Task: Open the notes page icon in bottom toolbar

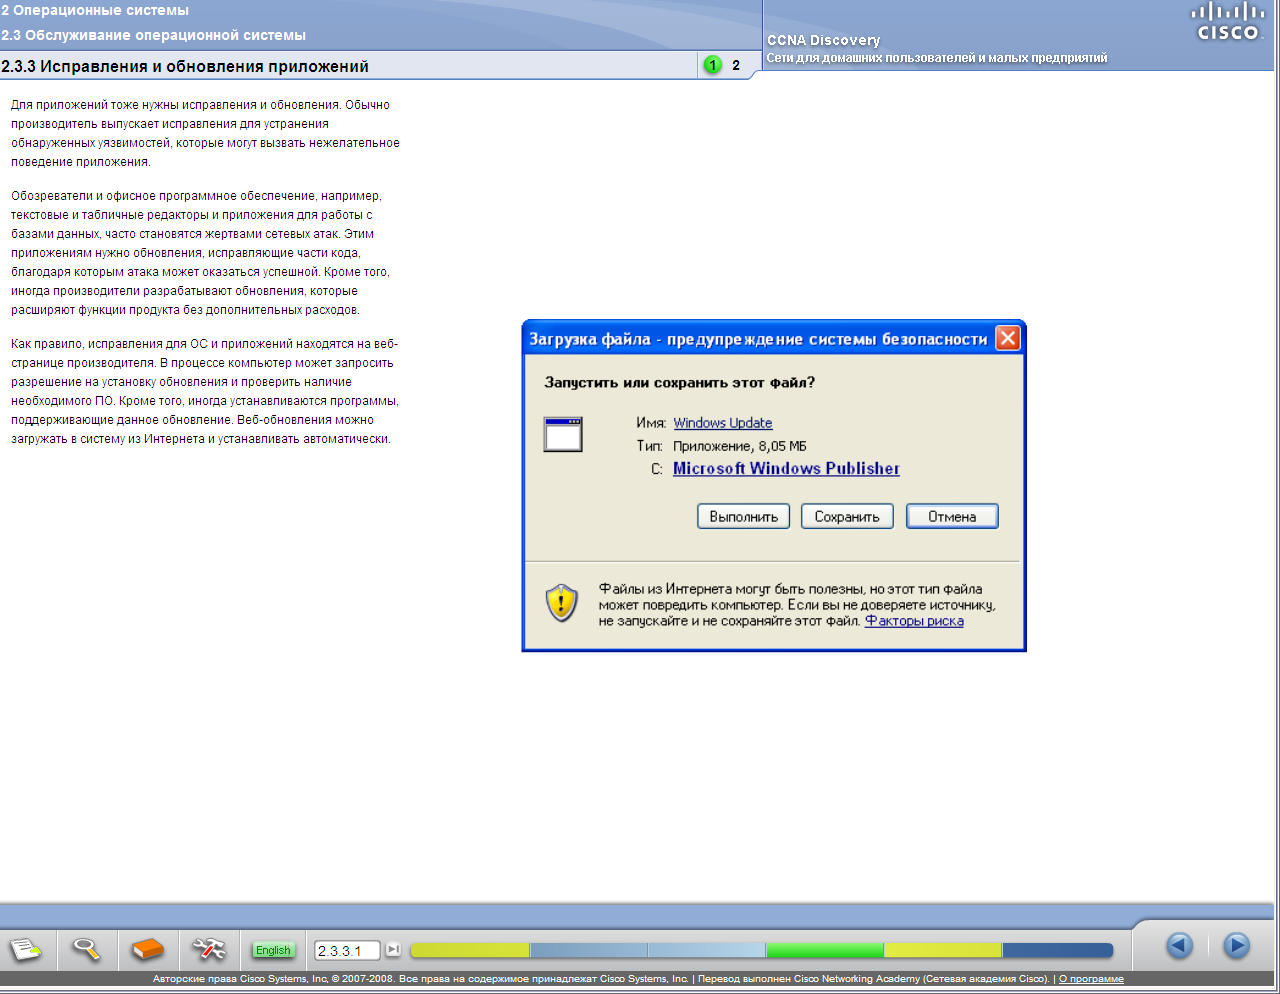Action: (x=27, y=948)
